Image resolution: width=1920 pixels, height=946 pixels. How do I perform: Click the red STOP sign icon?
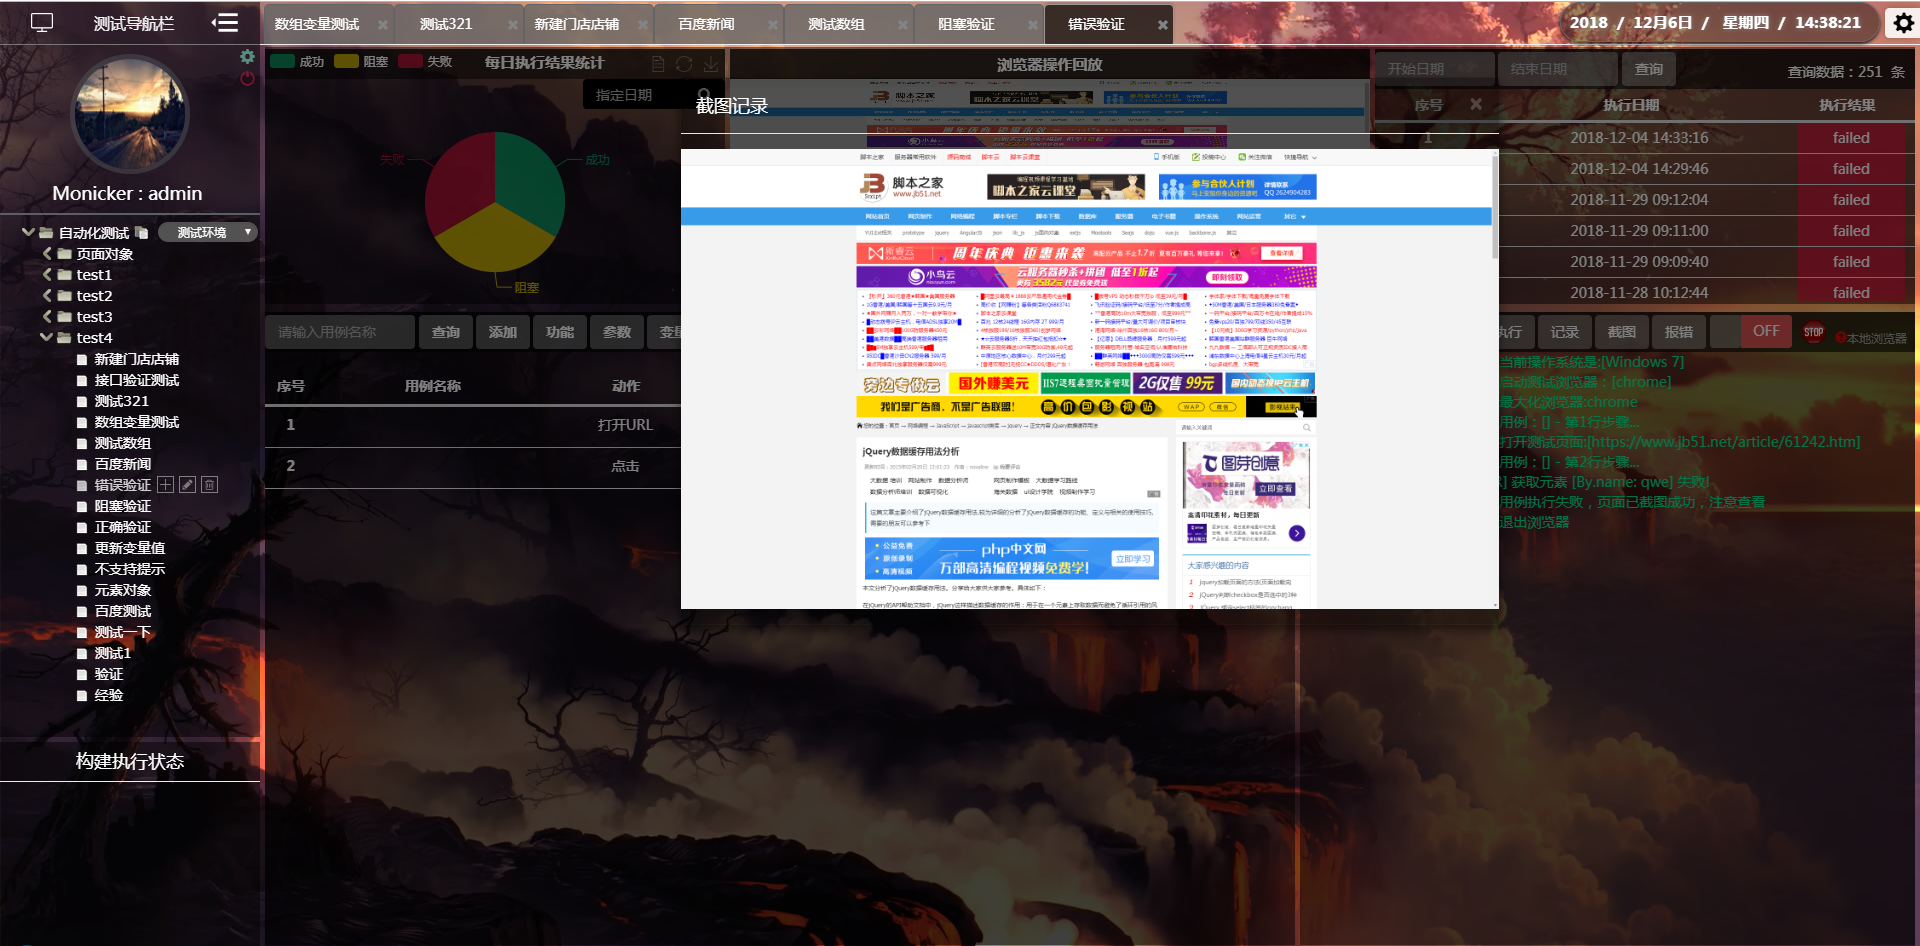point(1813,332)
